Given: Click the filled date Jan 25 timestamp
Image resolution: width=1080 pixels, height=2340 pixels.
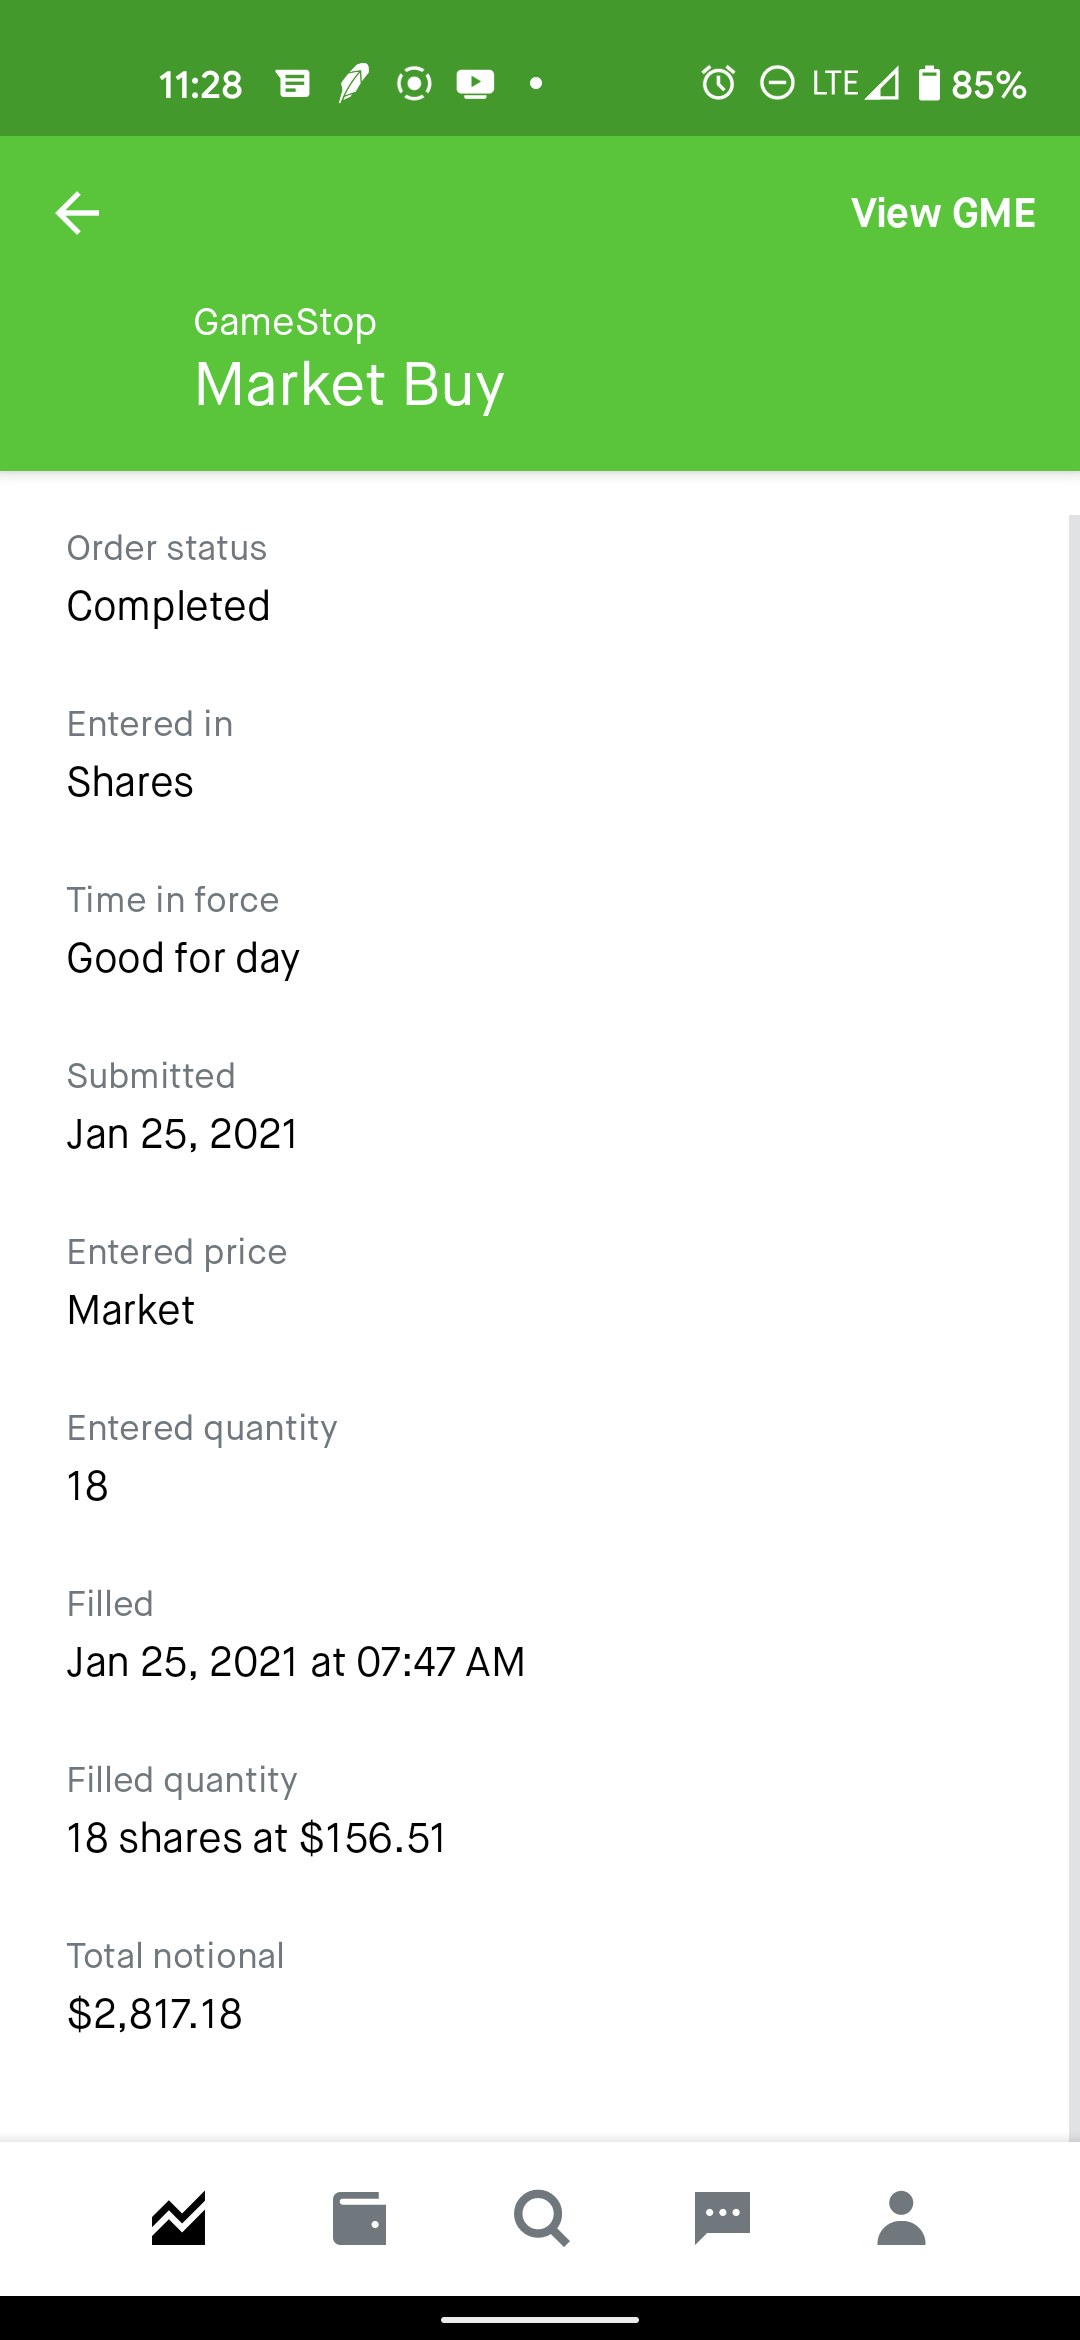Looking at the screenshot, I should tap(295, 1662).
